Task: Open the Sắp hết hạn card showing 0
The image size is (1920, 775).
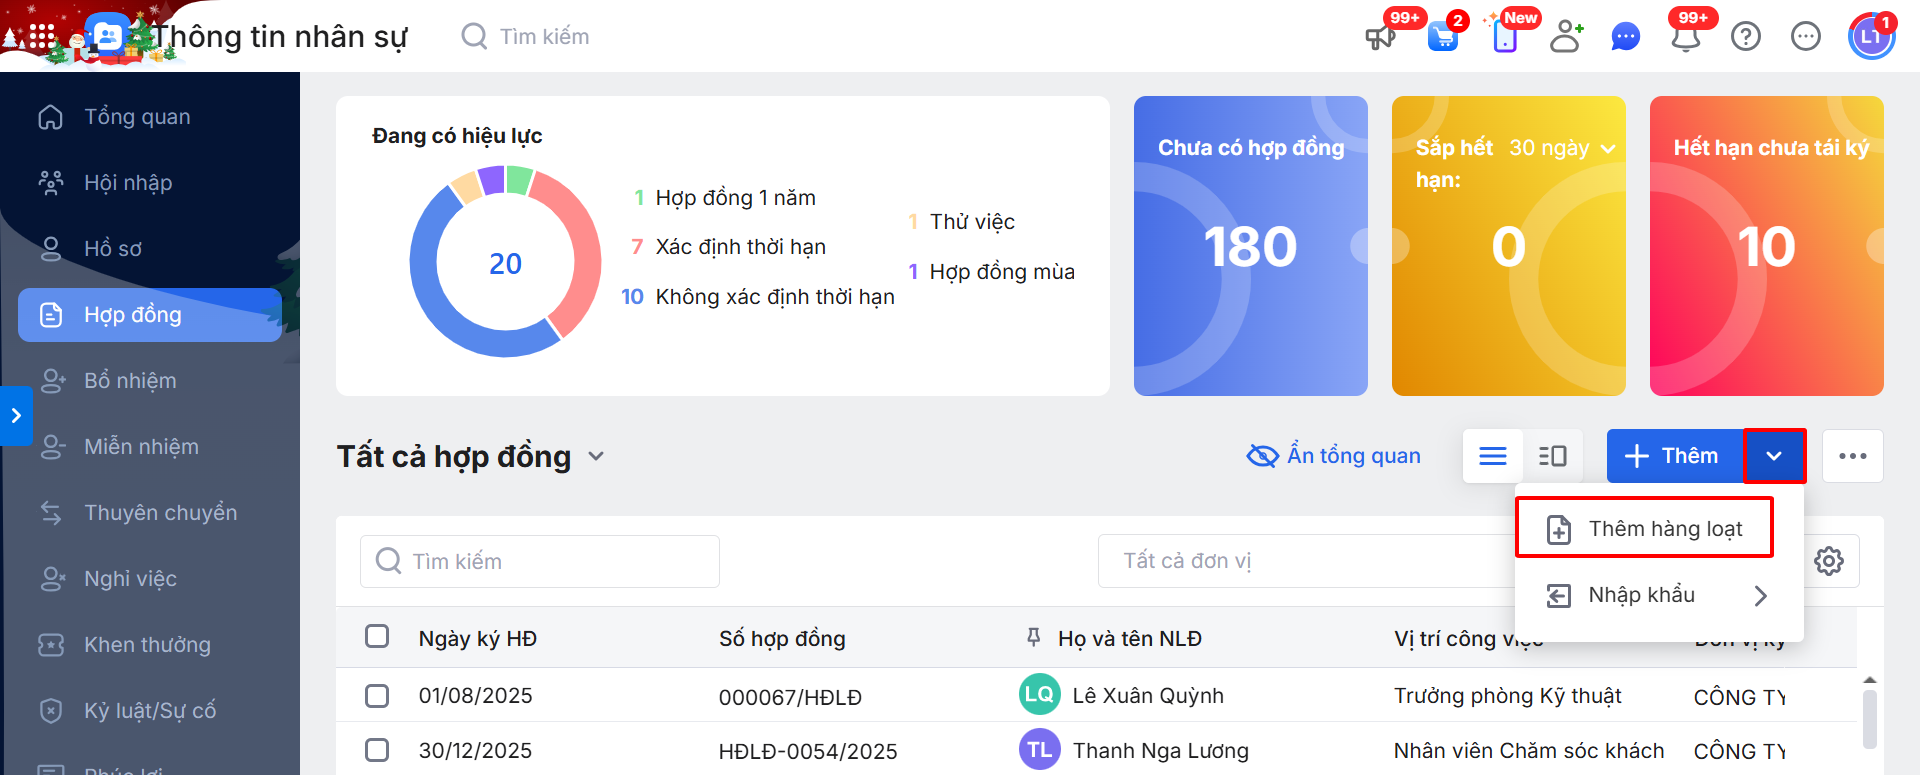Action: [x=1509, y=246]
